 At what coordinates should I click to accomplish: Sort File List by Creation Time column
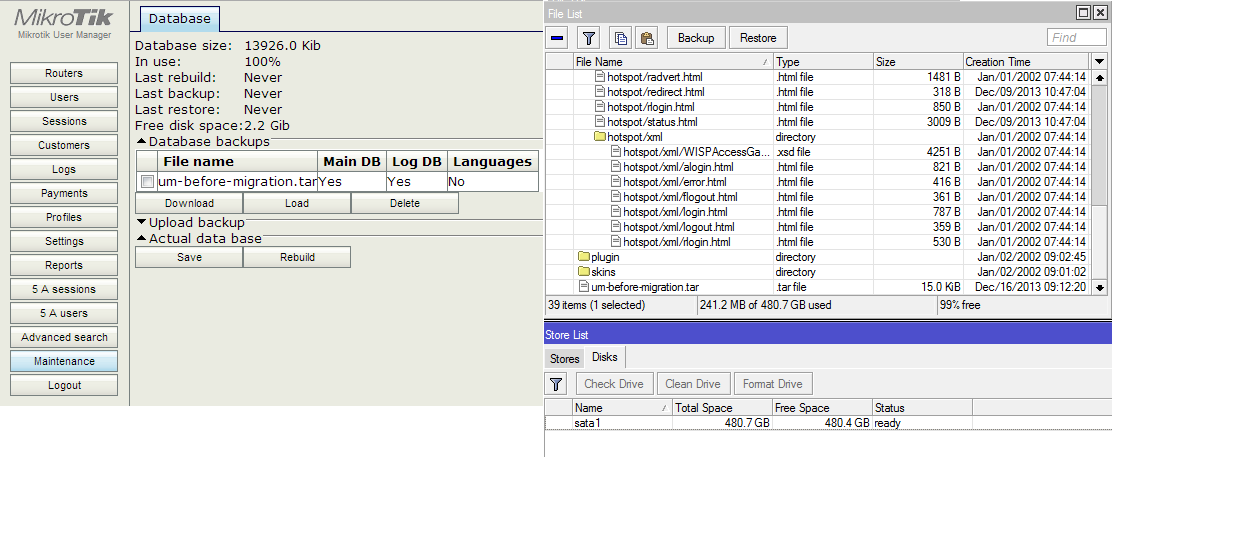point(1026,62)
